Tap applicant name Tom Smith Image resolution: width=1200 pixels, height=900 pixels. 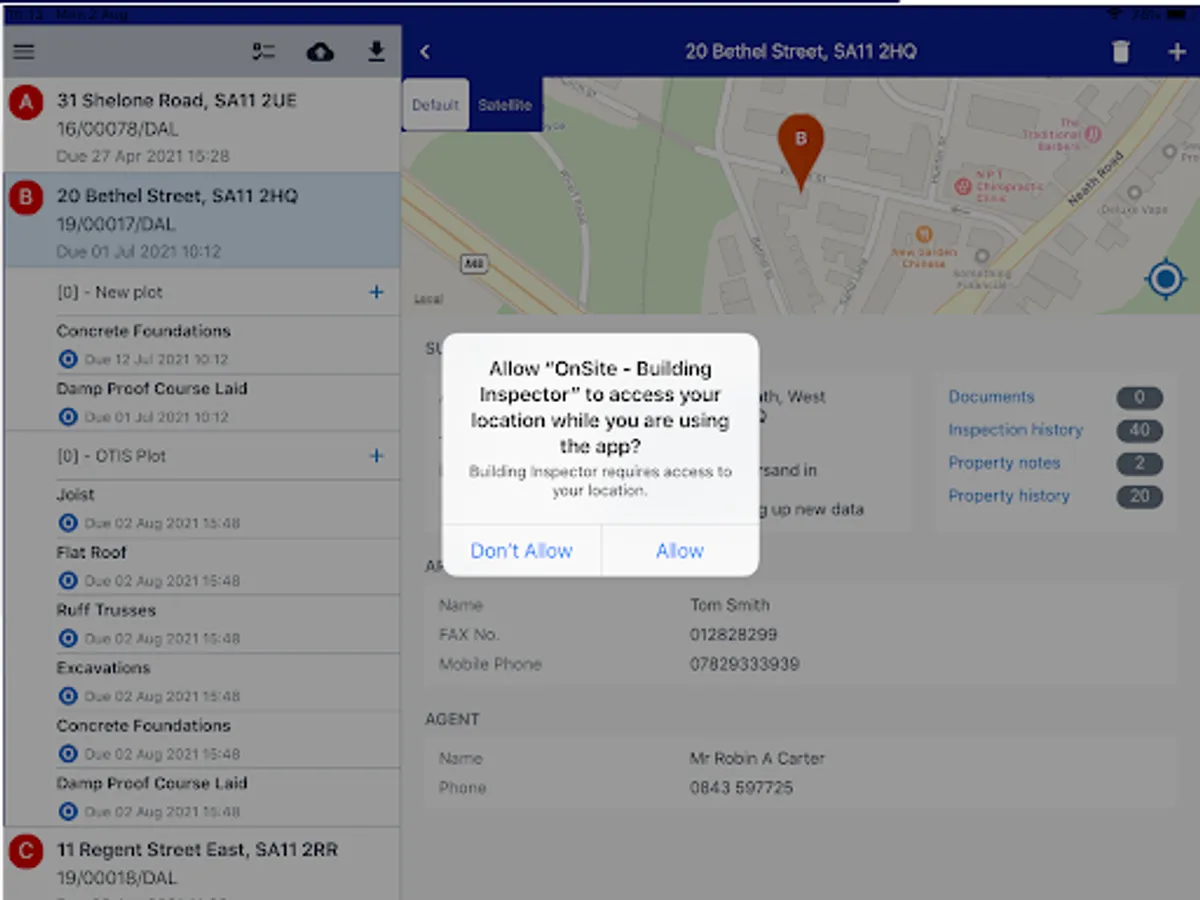point(729,605)
